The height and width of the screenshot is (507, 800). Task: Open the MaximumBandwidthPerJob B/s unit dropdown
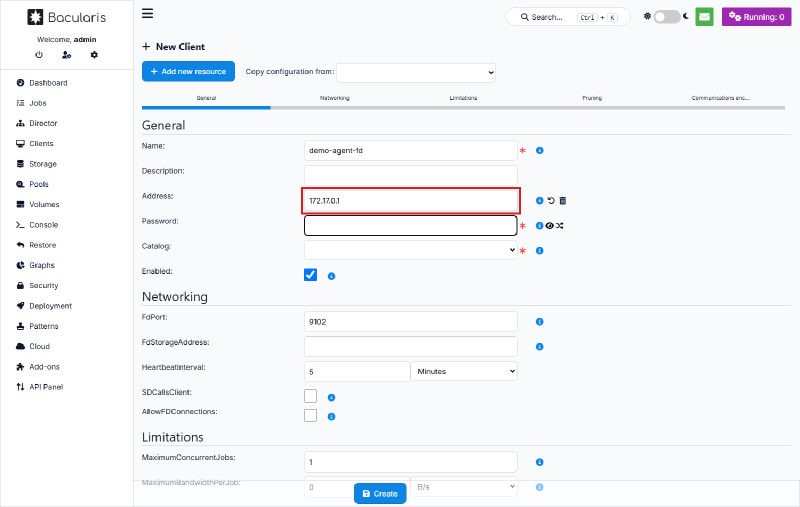(x=464, y=487)
